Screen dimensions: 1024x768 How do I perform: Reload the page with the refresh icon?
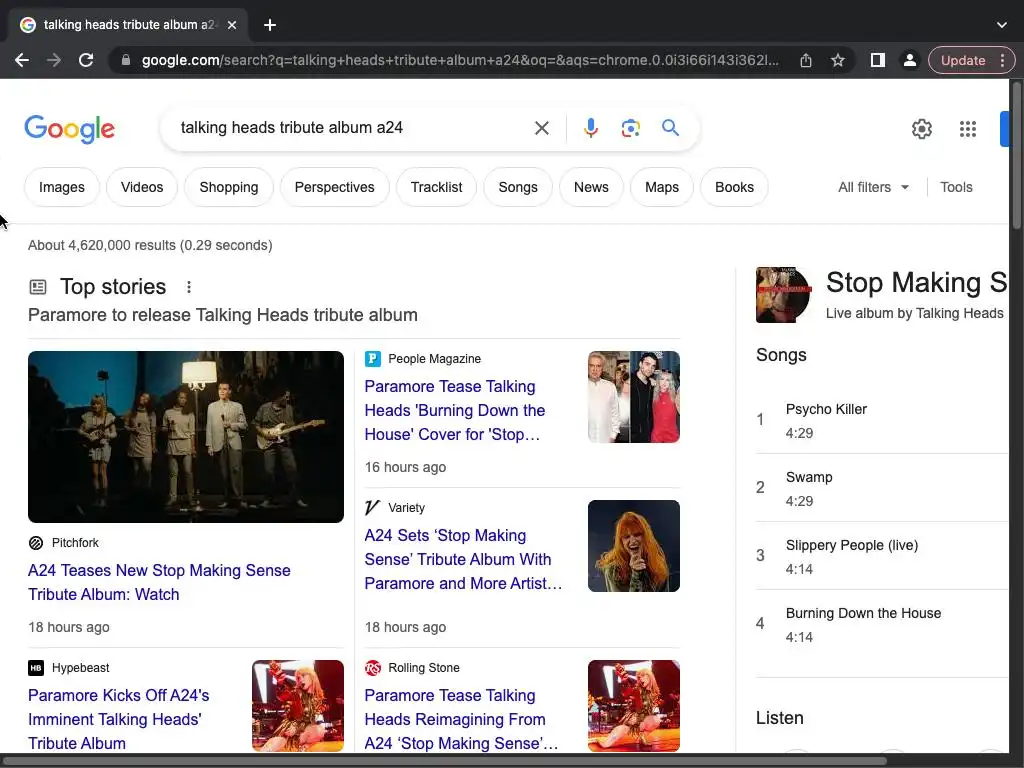(86, 60)
